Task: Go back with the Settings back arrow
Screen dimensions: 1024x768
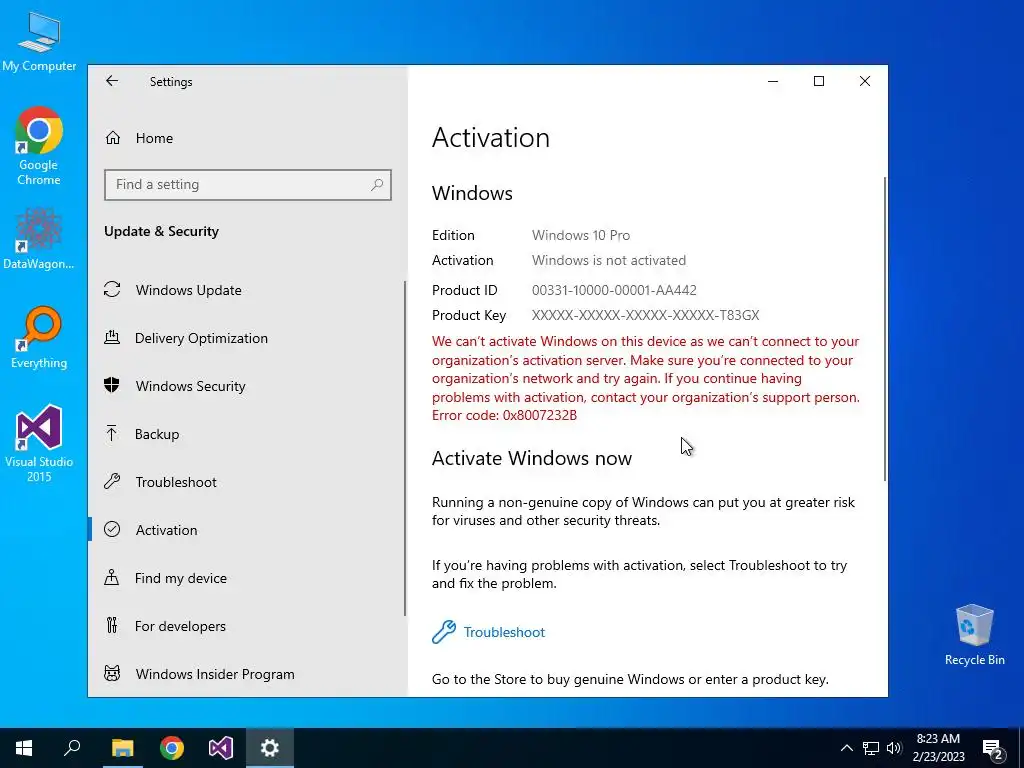Action: tap(112, 81)
